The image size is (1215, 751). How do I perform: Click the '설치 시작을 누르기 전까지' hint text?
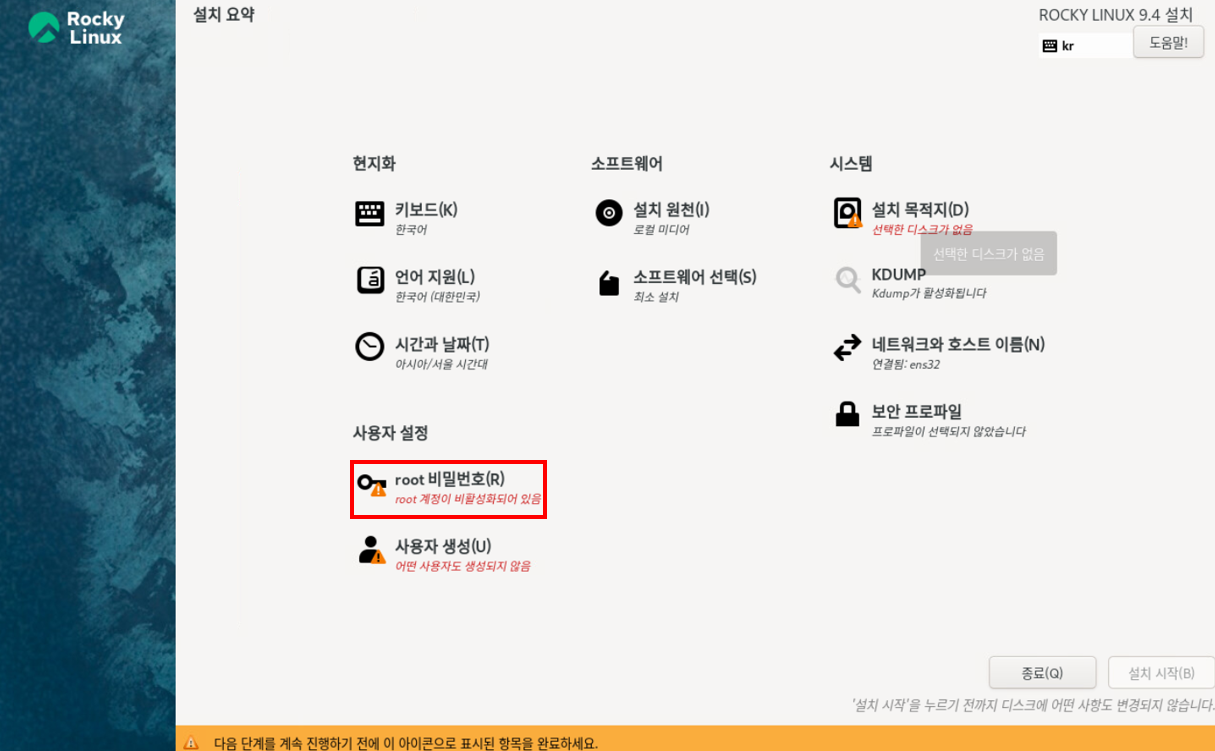1033,705
